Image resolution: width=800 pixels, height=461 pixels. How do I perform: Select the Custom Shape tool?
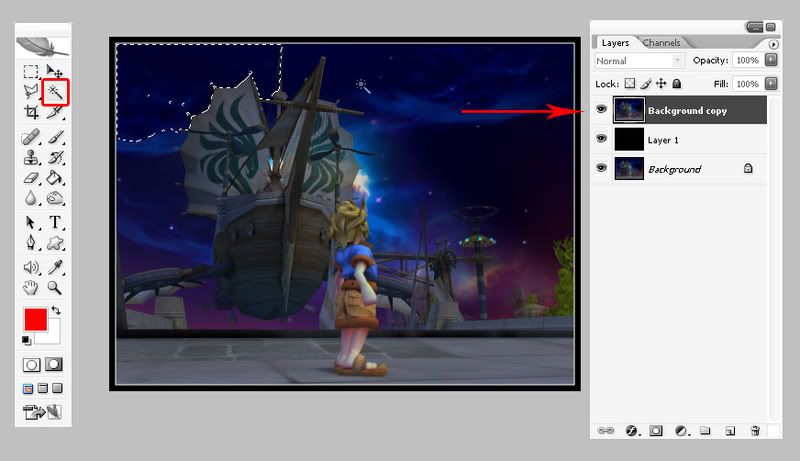pos(55,243)
